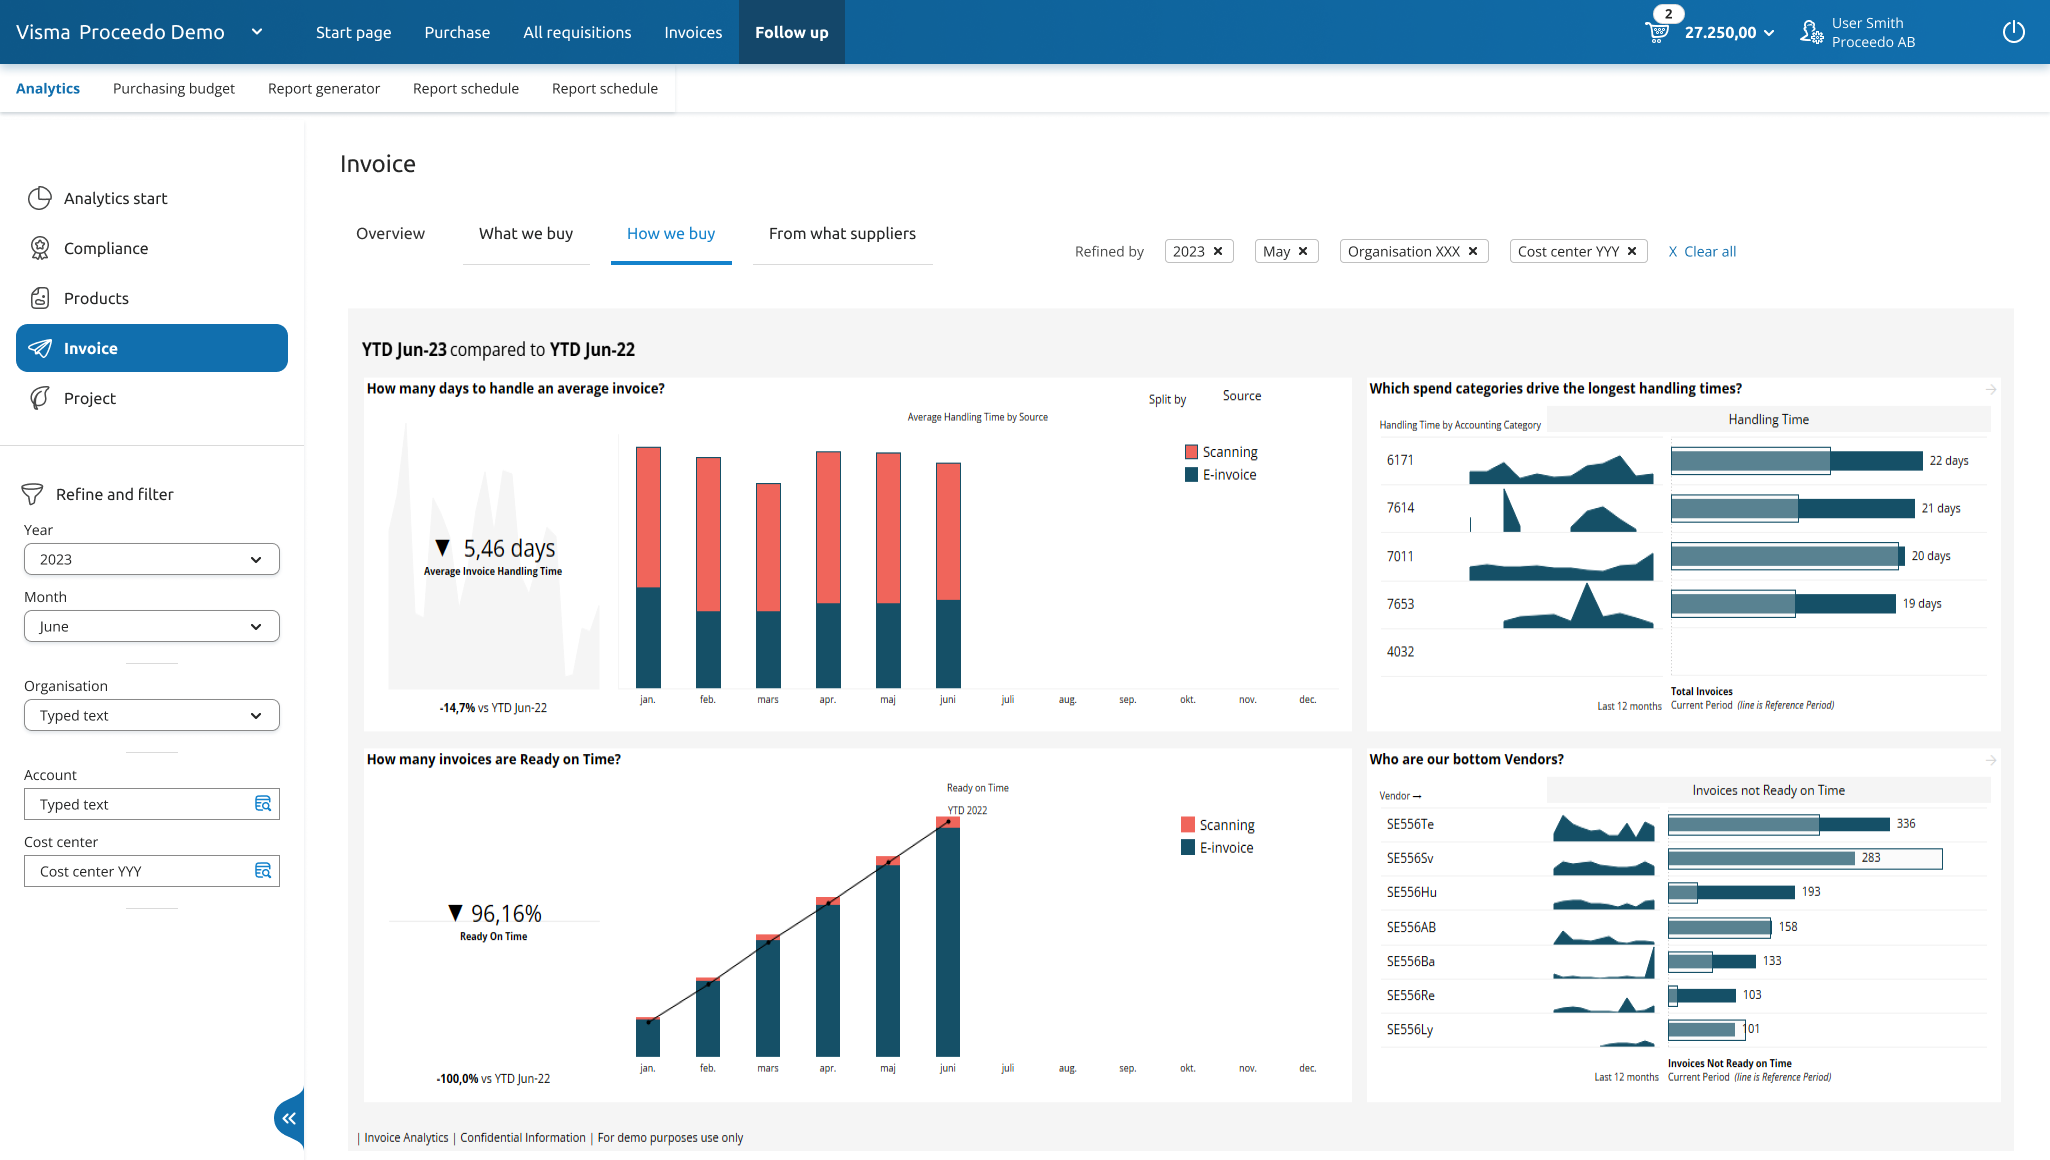Remove Organisation XXX filter chip

click(1473, 251)
